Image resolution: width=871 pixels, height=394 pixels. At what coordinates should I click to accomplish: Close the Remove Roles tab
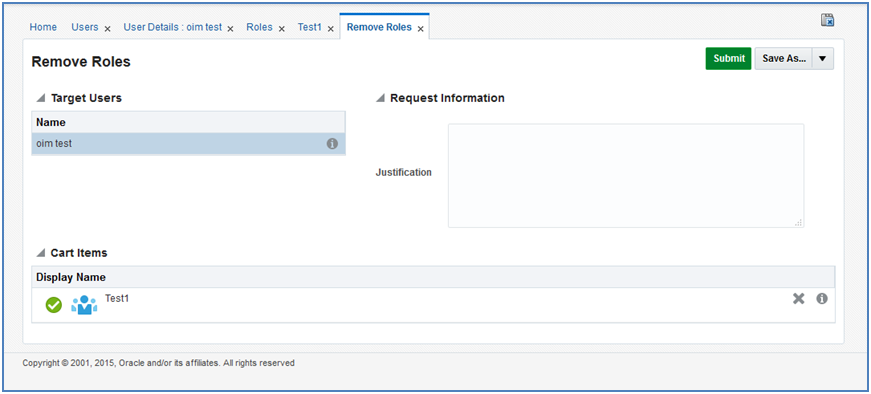421,29
